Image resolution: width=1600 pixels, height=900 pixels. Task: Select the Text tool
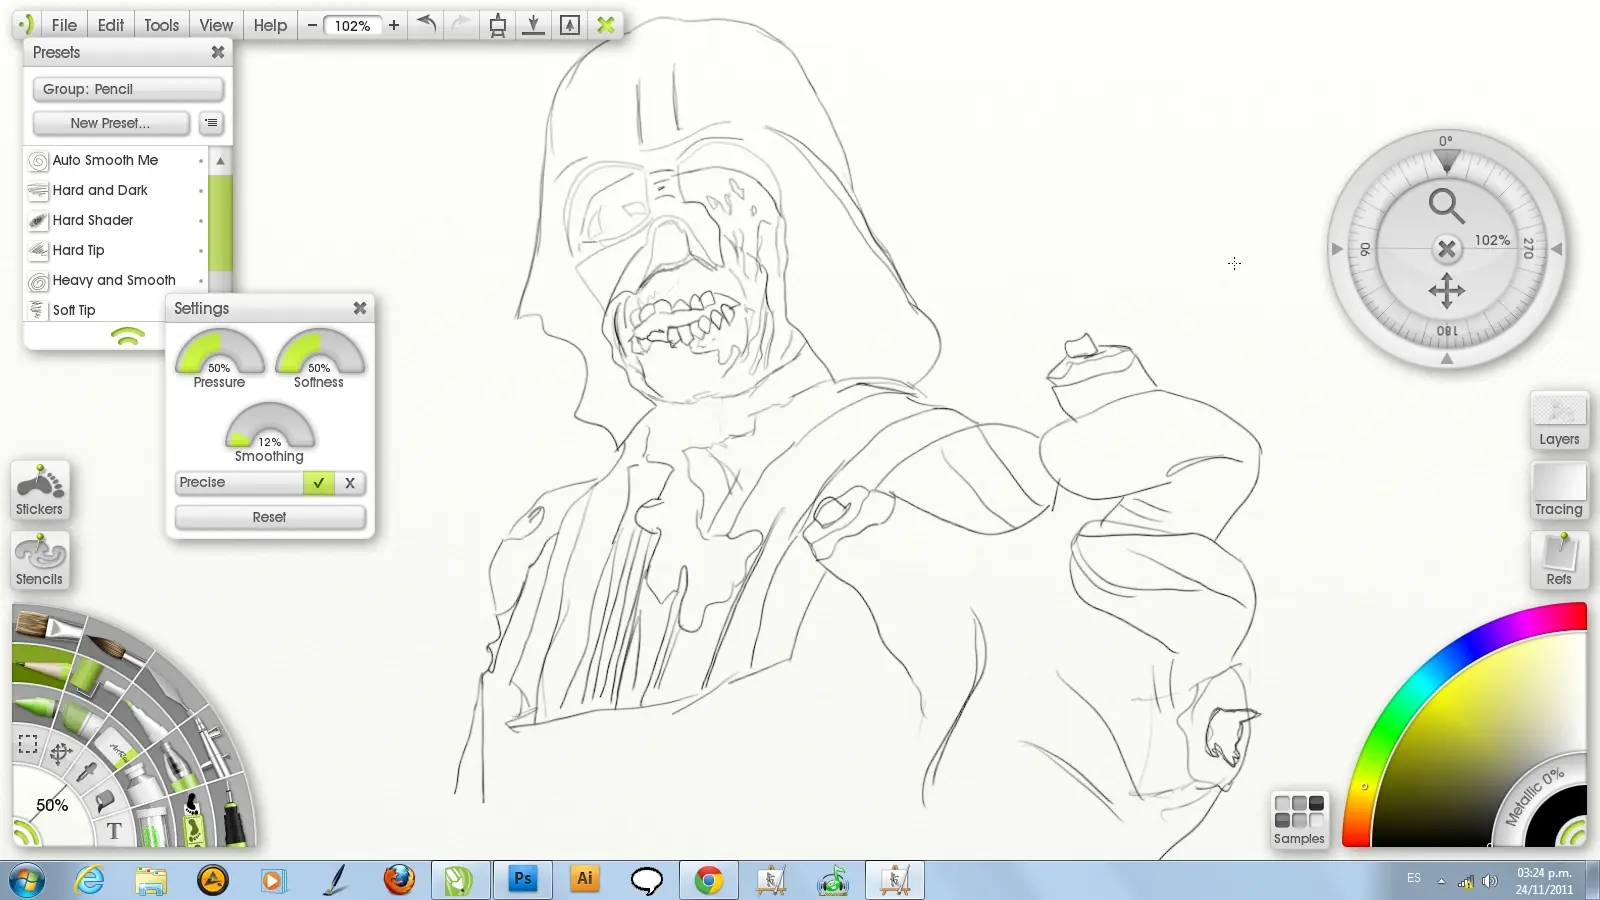pos(114,830)
